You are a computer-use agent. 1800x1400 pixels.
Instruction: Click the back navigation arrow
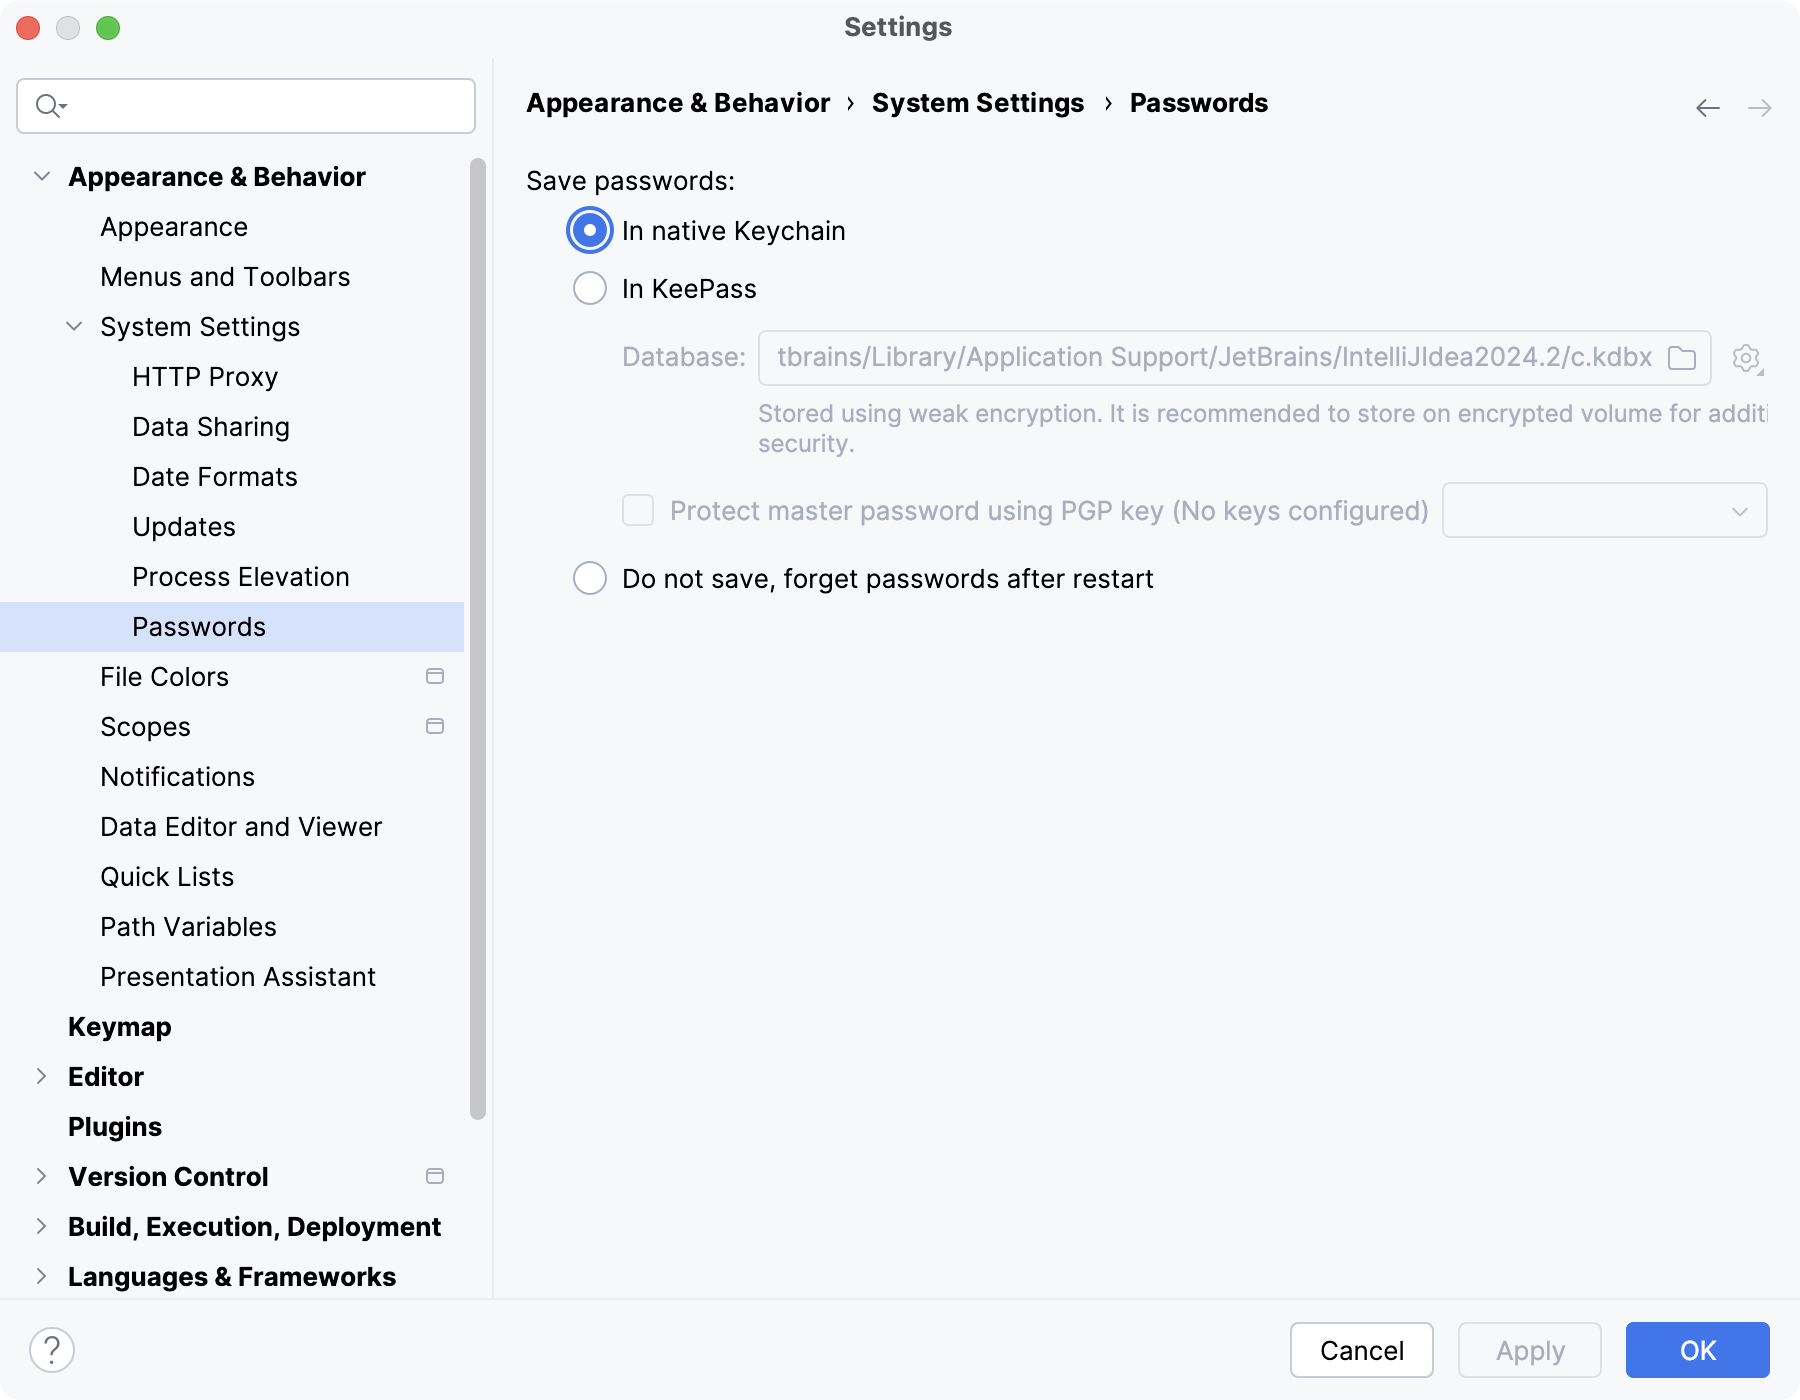pyautogui.click(x=1707, y=108)
